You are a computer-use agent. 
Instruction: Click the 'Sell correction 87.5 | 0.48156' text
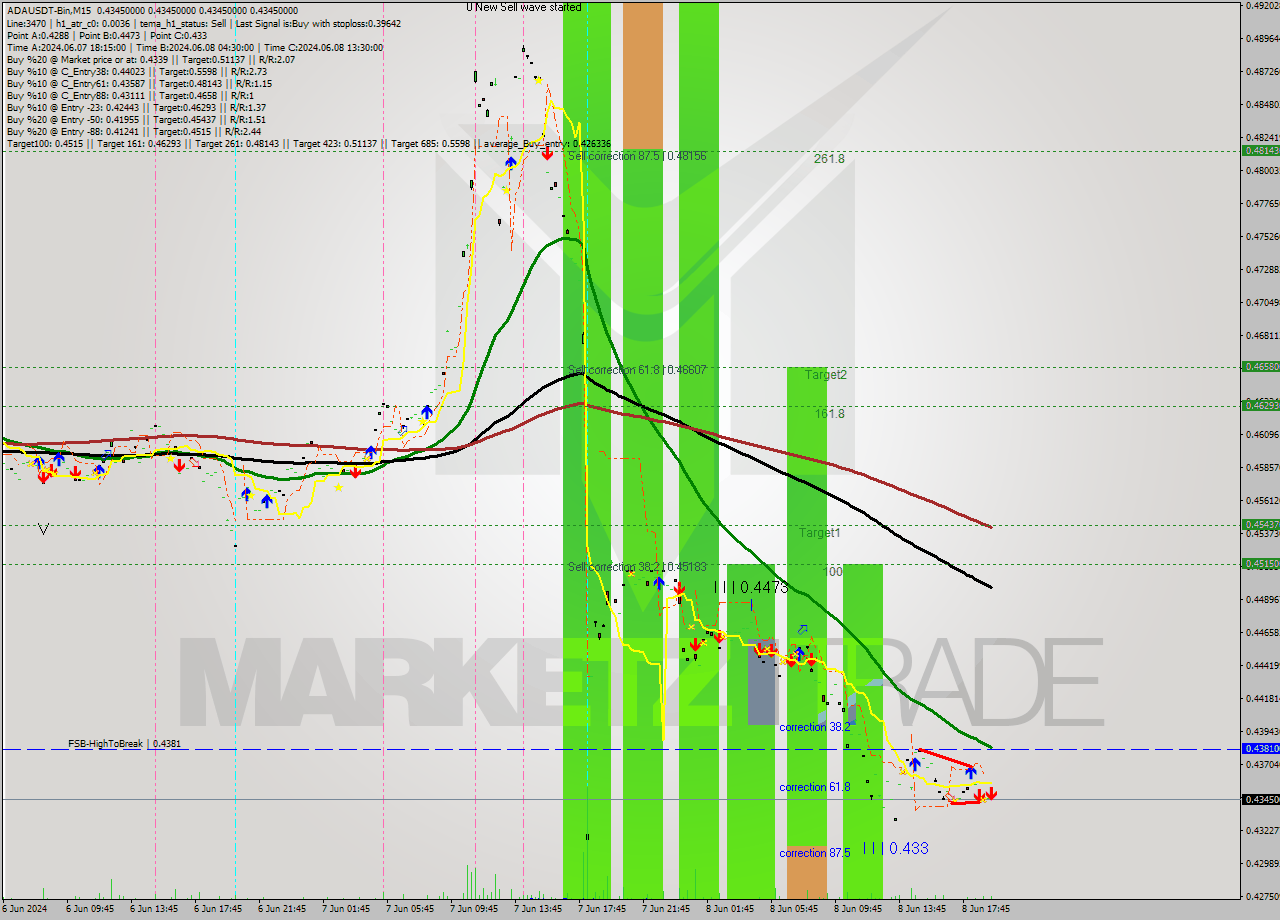tap(637, 157)
